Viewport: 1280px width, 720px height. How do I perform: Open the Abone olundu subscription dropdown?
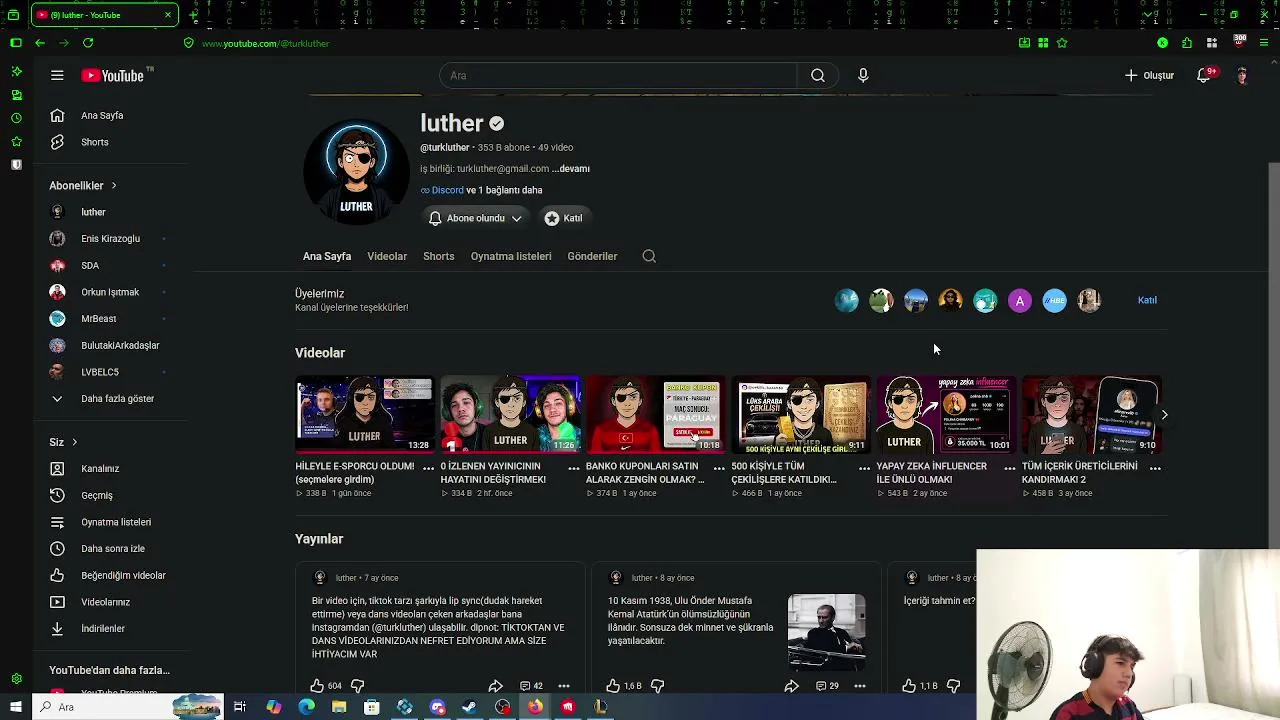[x=476, y=218]
